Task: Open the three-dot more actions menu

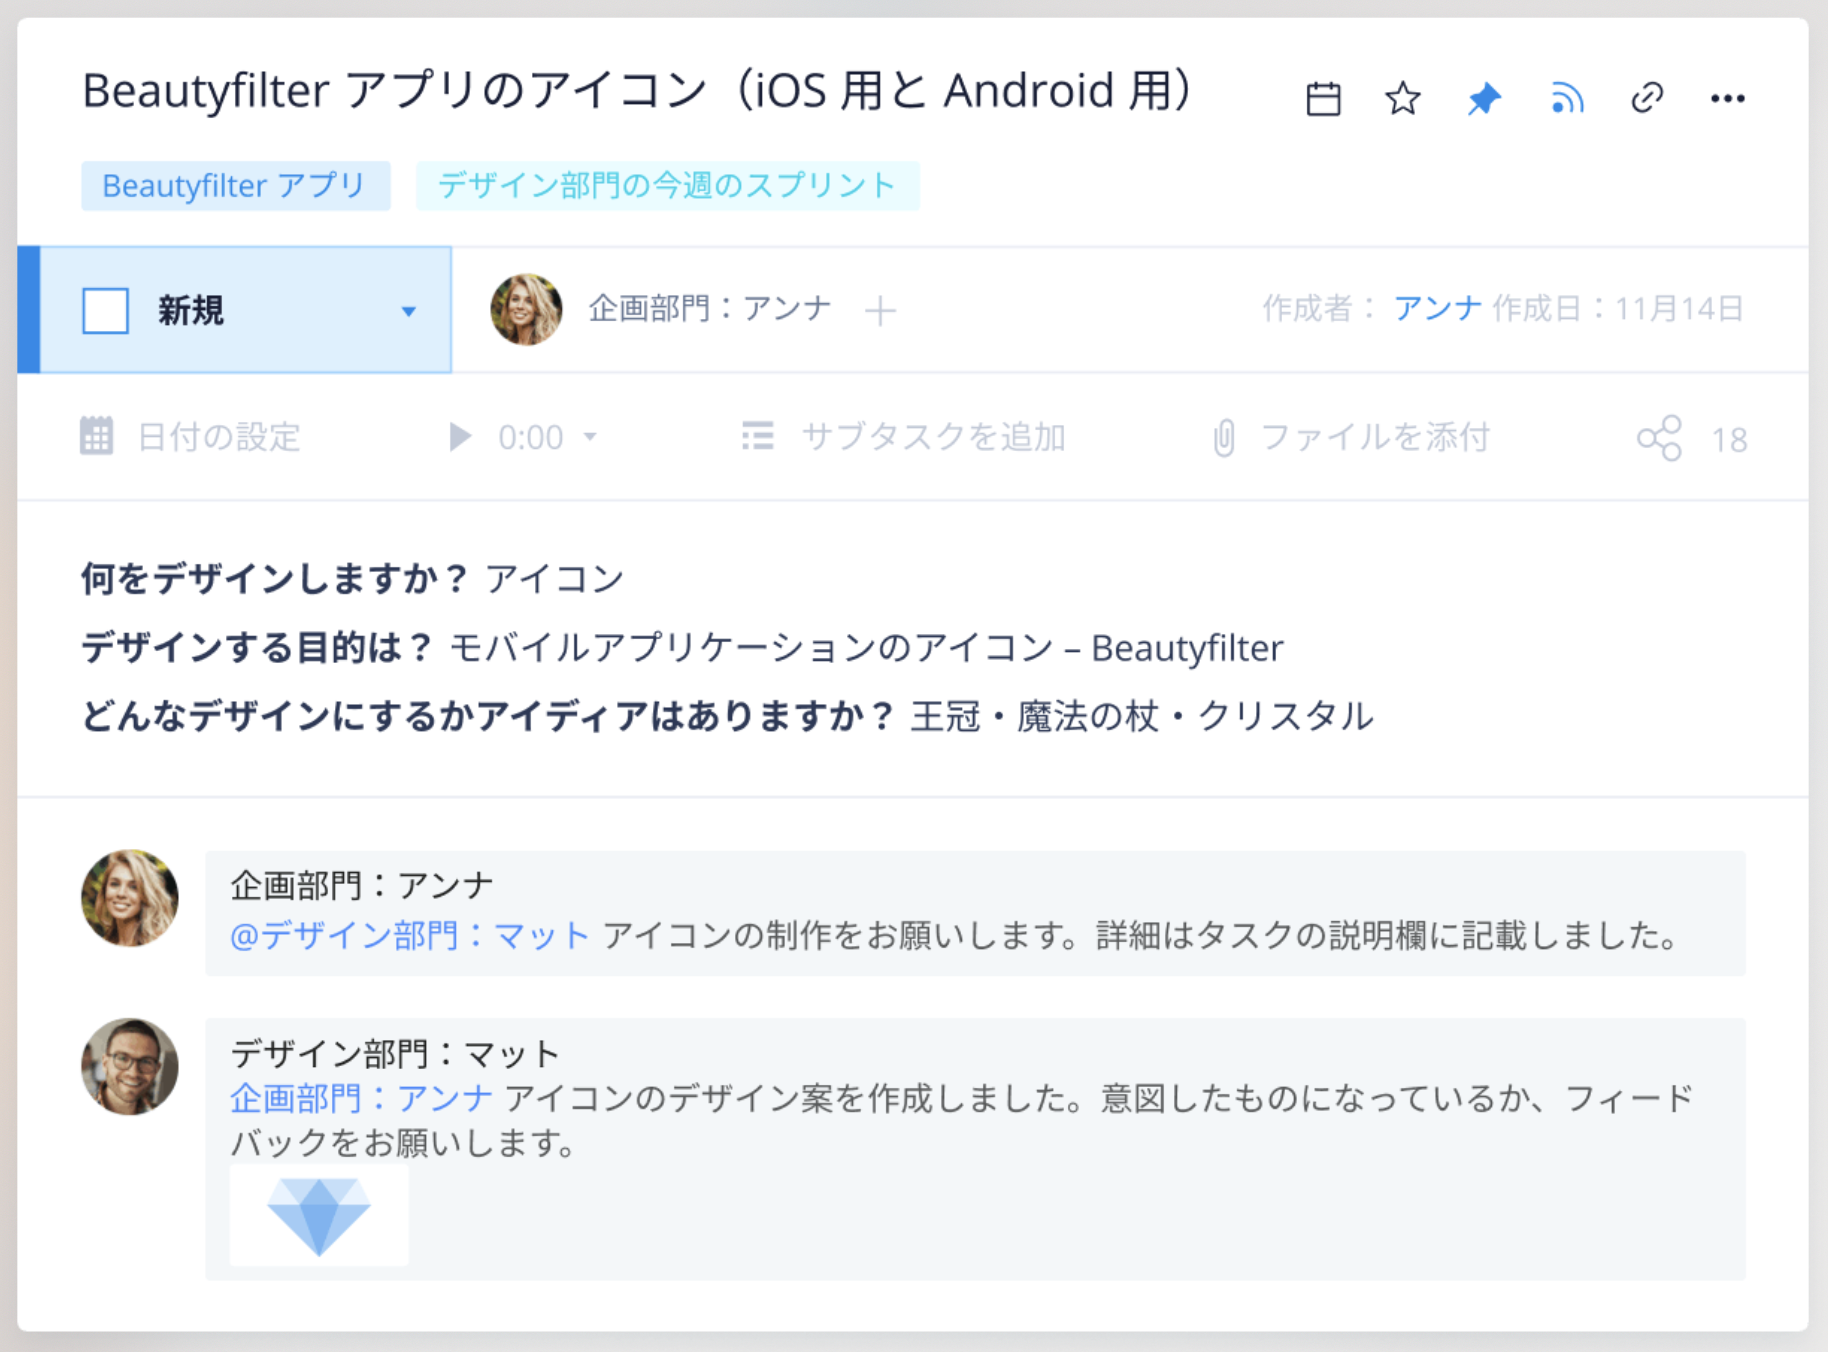Action: (1727, 98)
